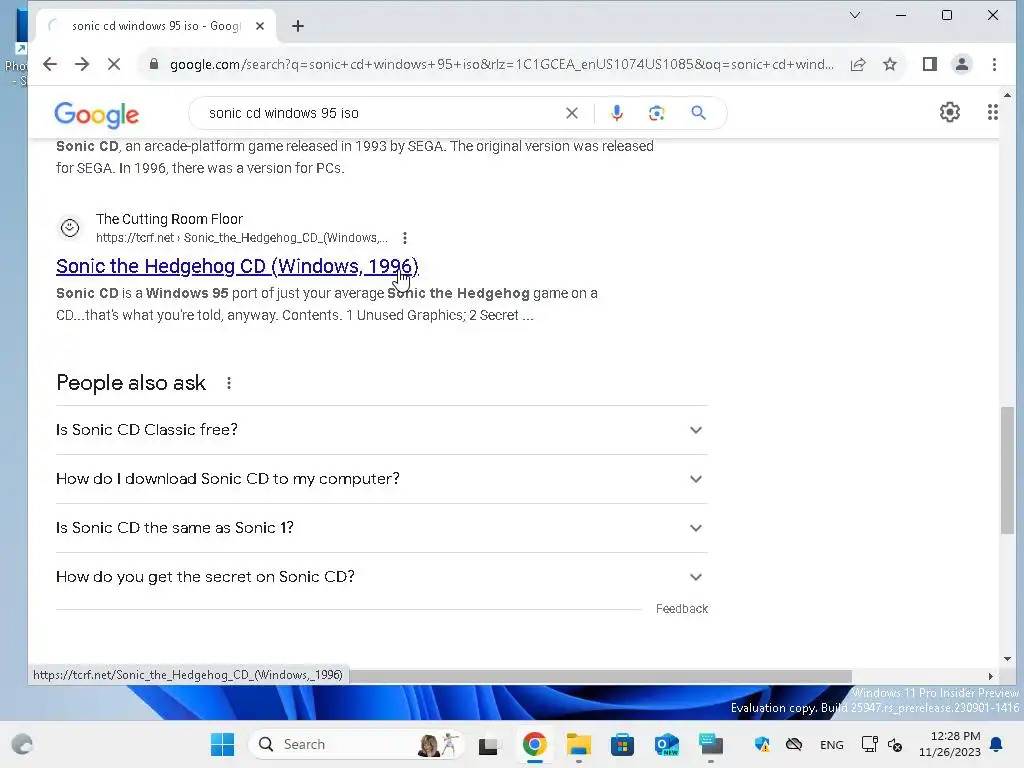The image size is (1024, 768).
Task: Open the Chrome side panel
Action: (930, 64)
